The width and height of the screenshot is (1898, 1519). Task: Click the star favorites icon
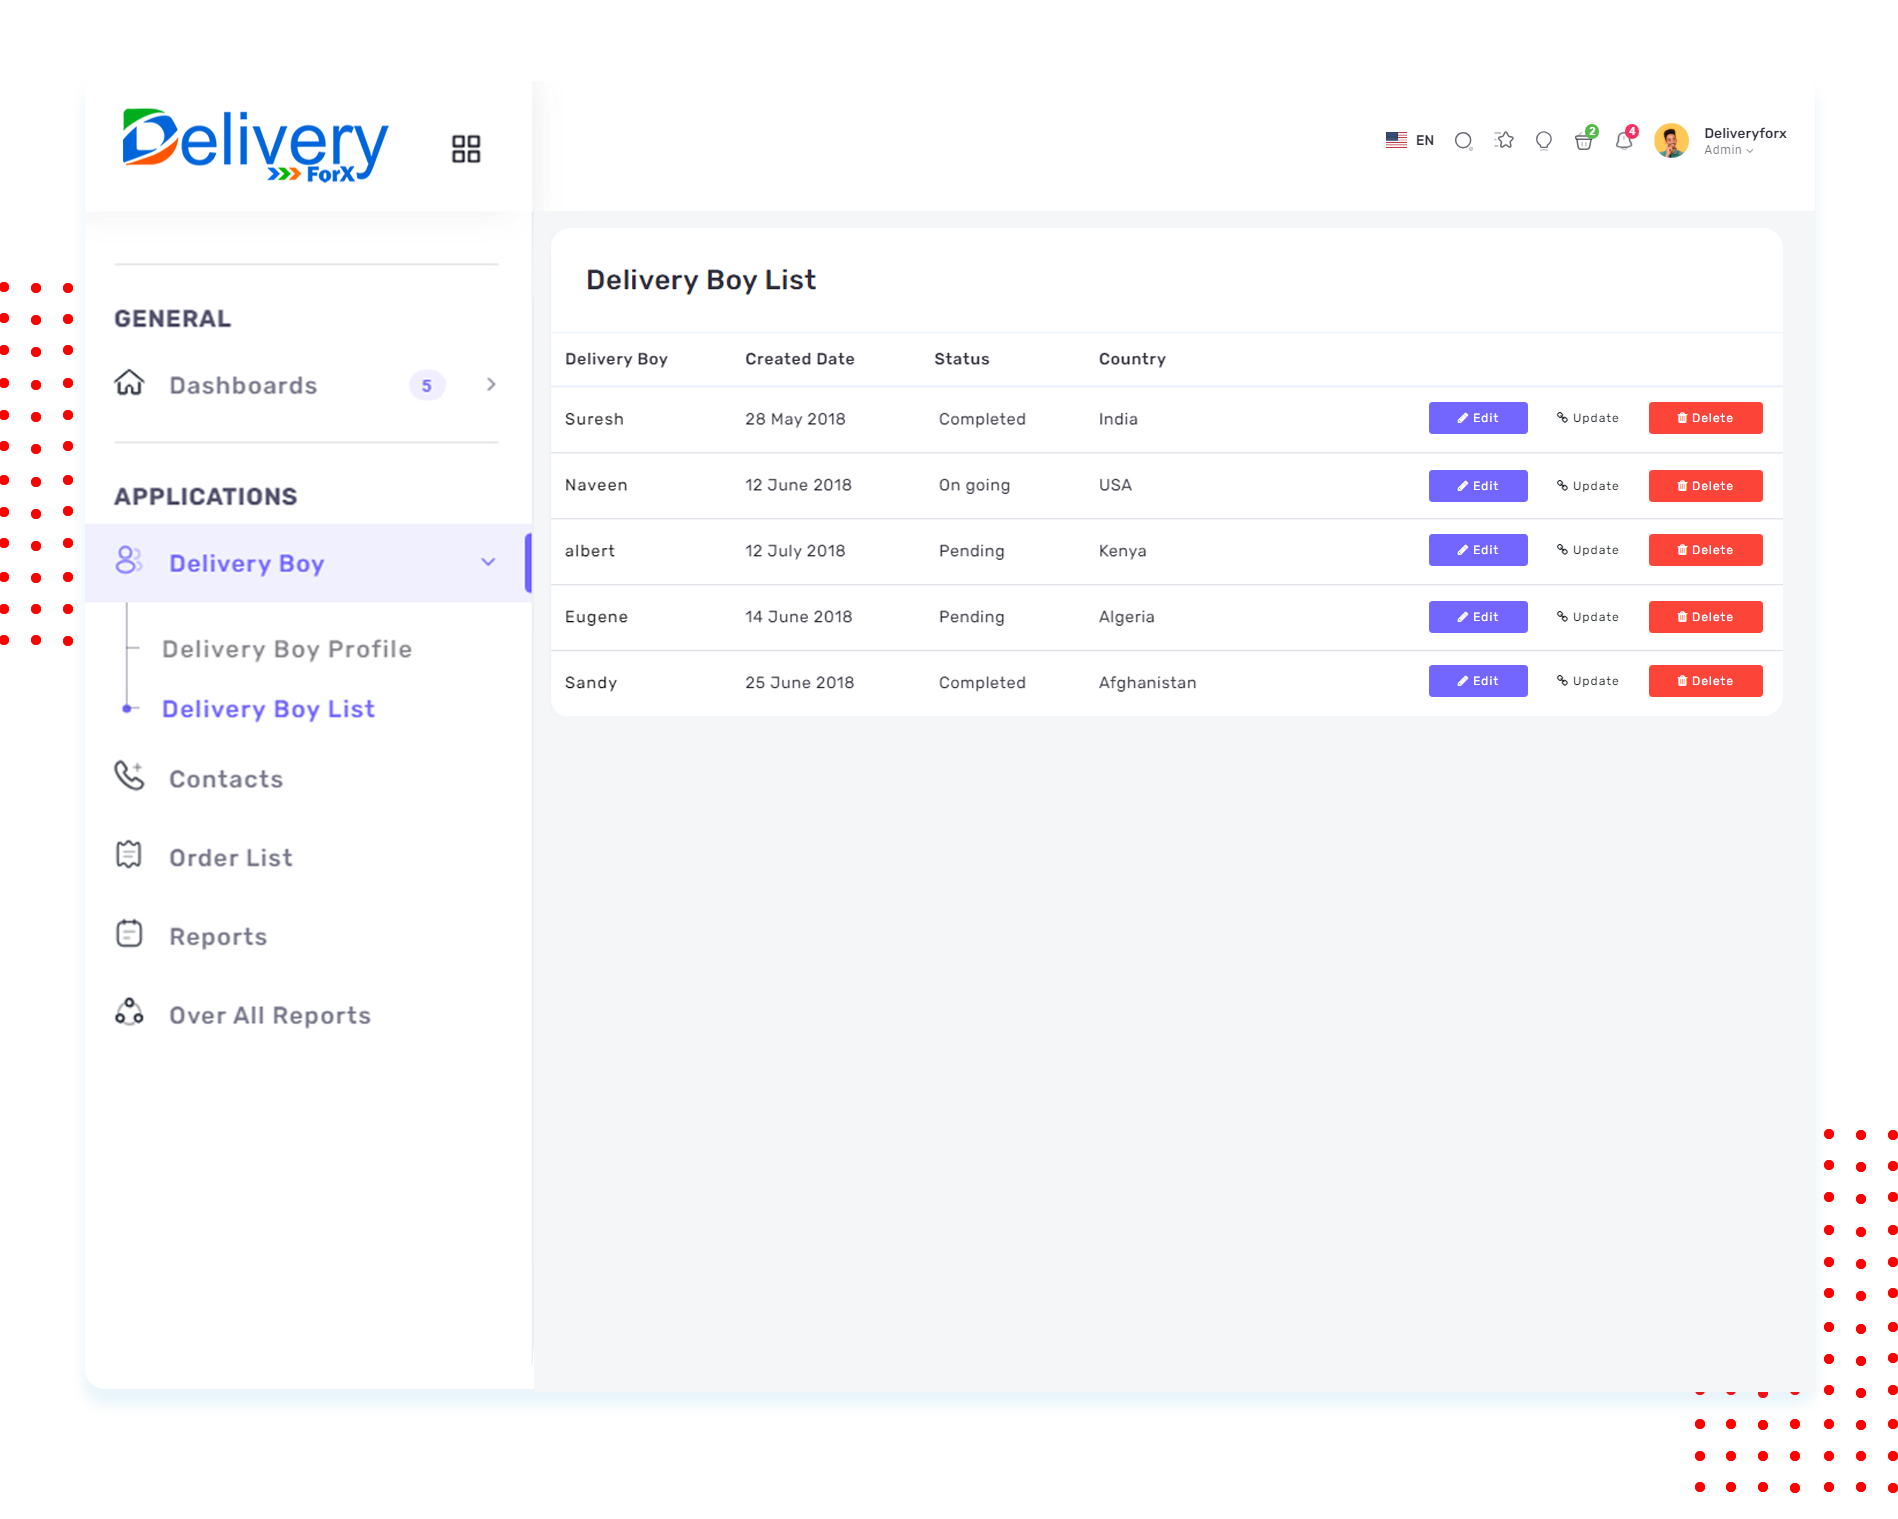(x=1504, y=141)
